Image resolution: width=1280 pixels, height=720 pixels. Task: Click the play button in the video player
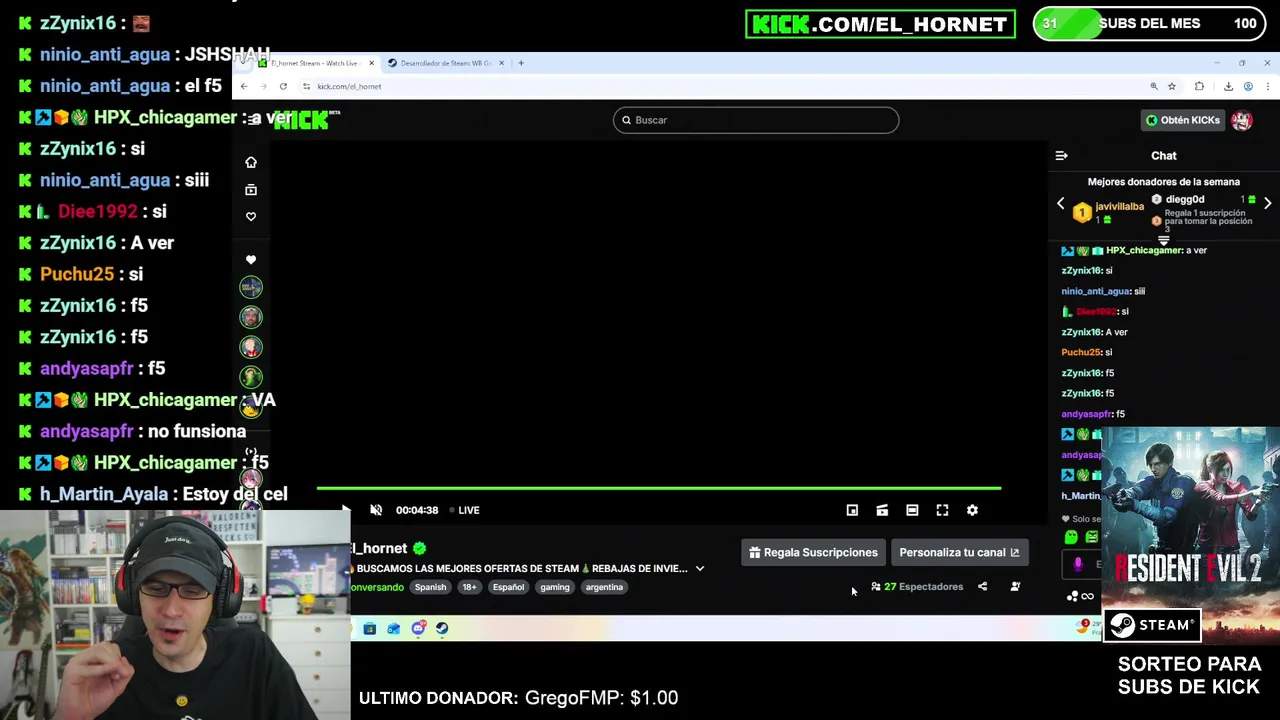pos(346,510)
